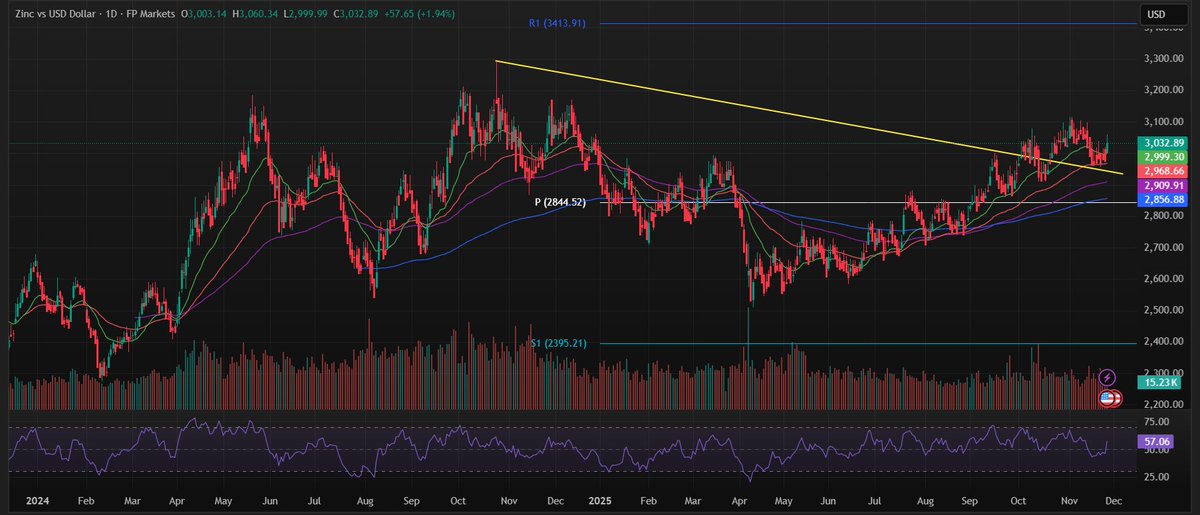The image size is (1200, 515).
Task: Click the R1 (3413.91) pivot label
Action: click(x=556, y=22)
